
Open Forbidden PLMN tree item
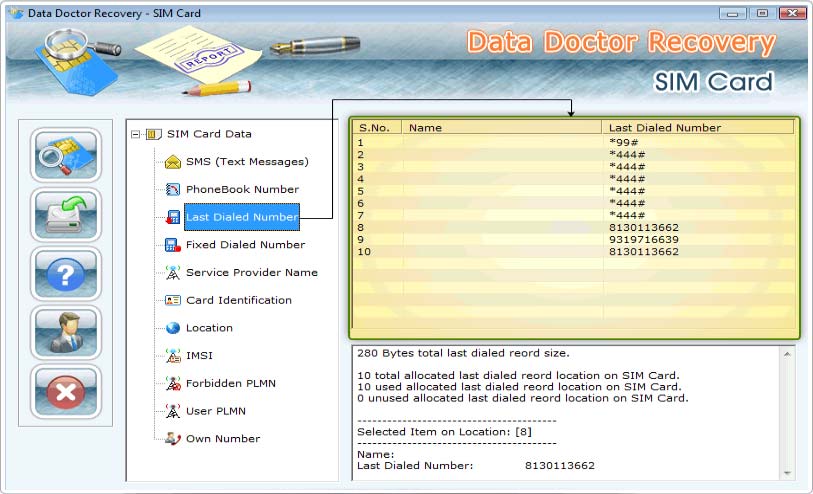tap(231, 383)
